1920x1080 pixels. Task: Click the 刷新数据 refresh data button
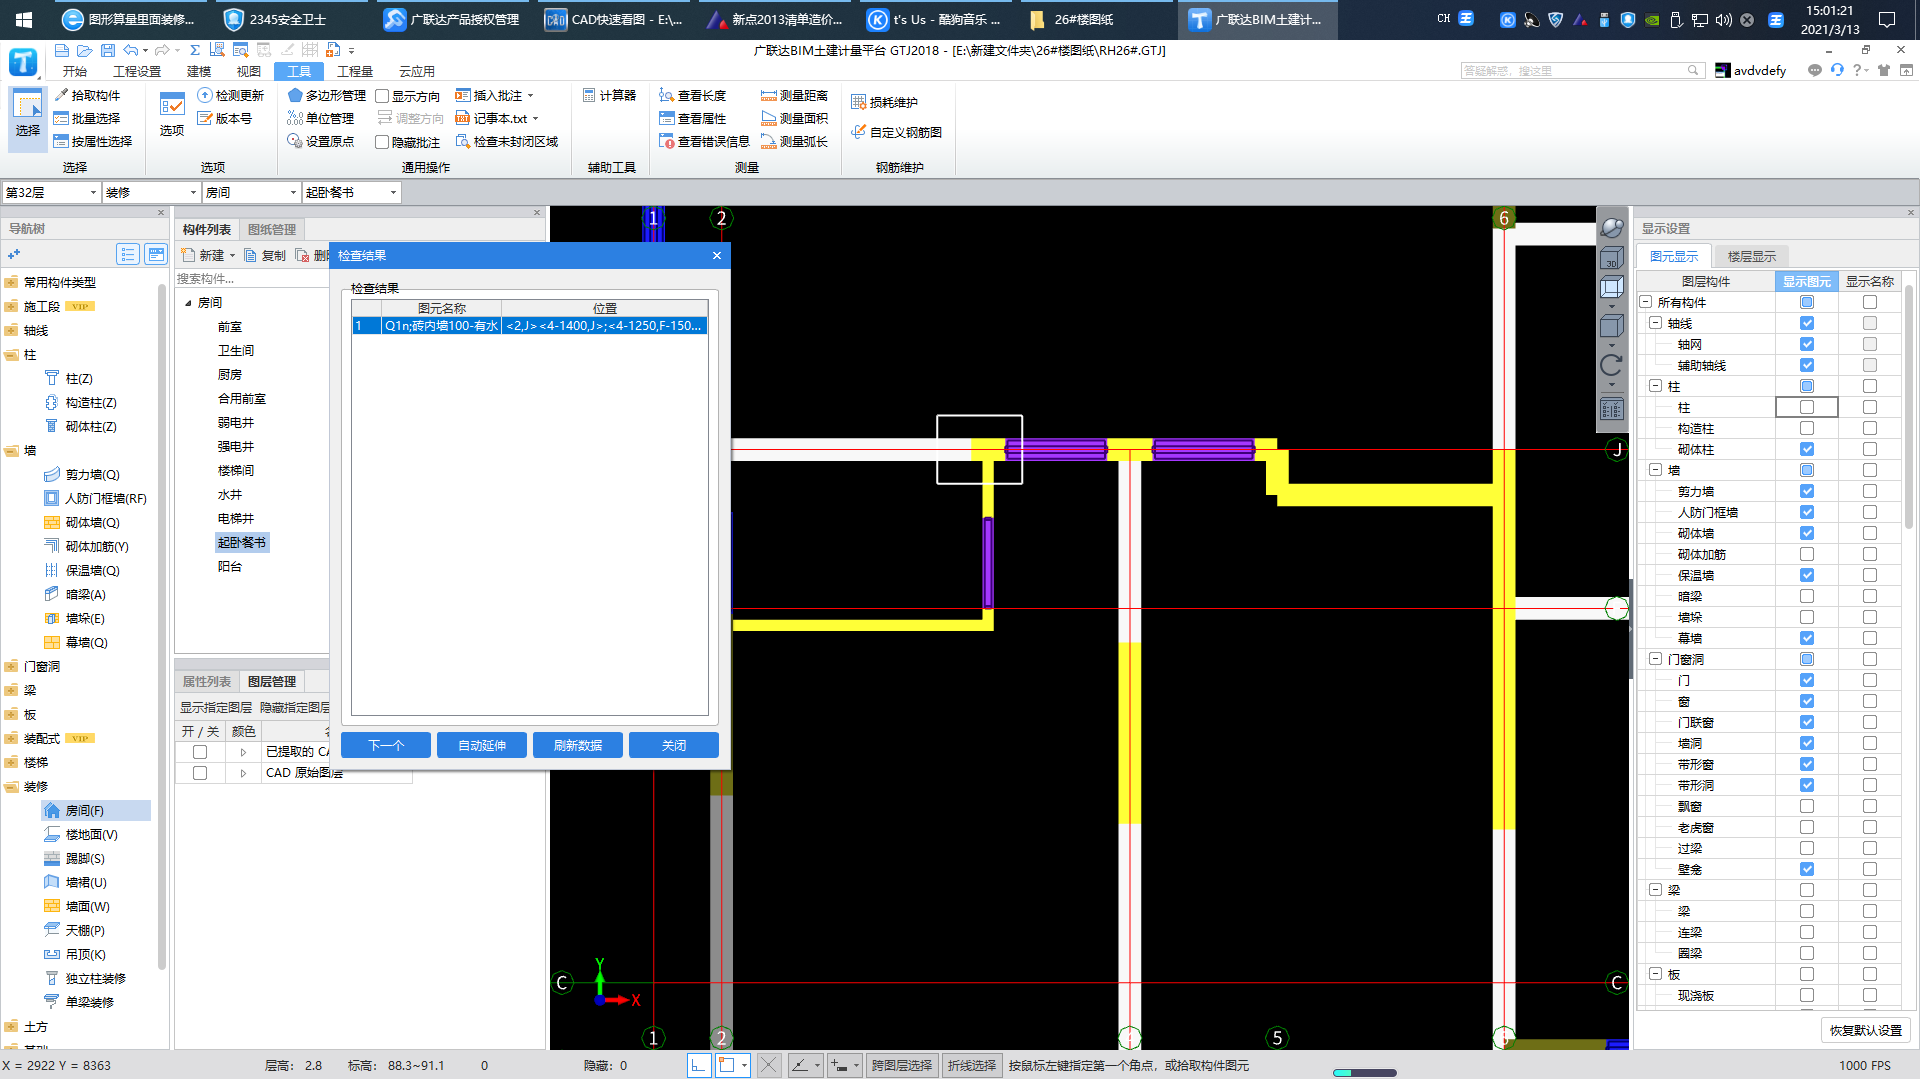coord(578,745)
